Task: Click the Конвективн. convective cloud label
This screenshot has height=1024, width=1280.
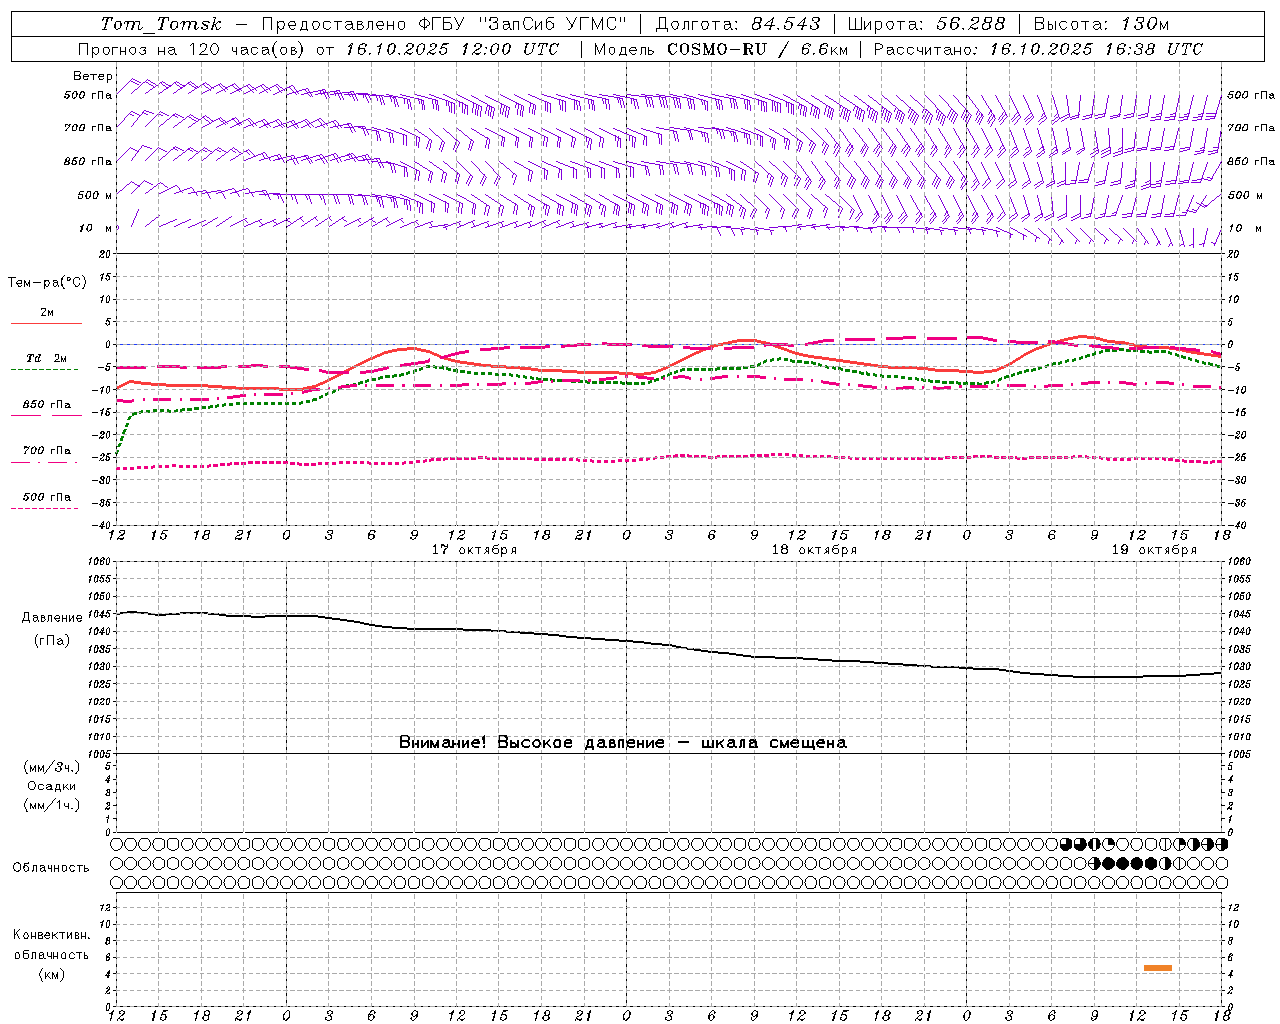Action: [51, 935]
